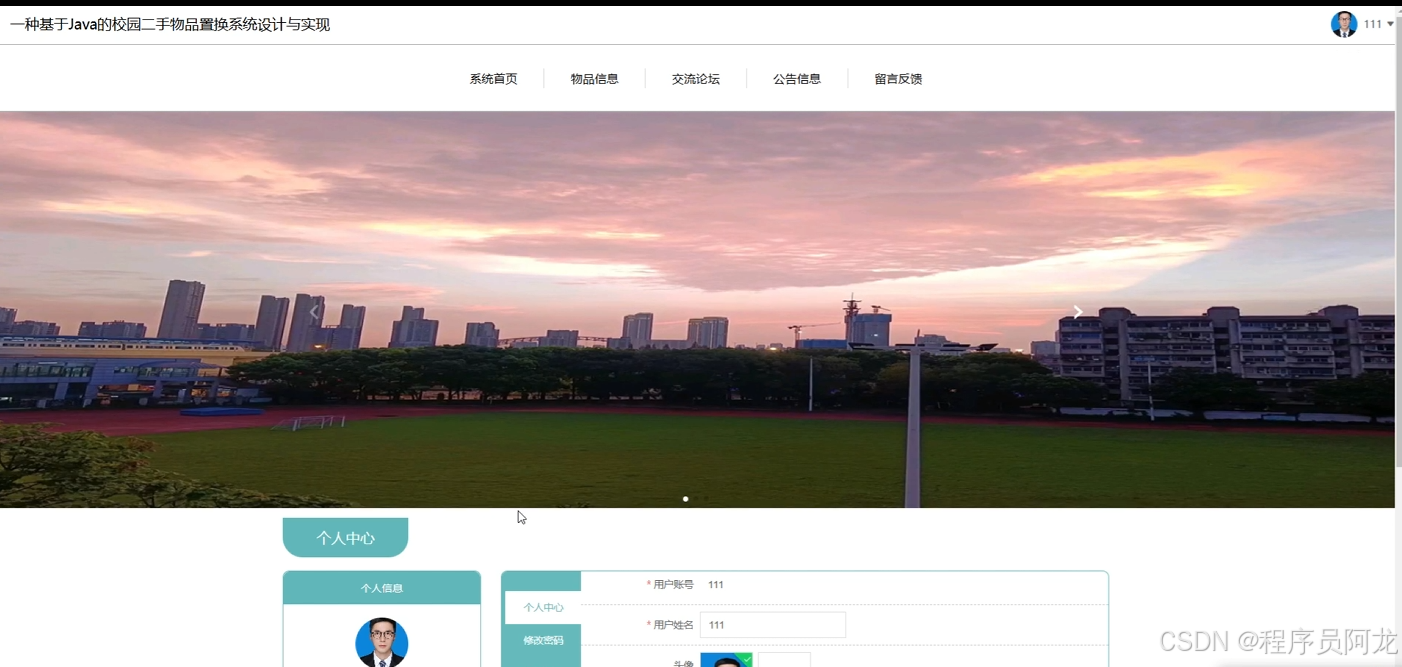Screen dimensions: 1402x667
Task: Click the 个人中心 section heading button
Action: click(345, 538)
